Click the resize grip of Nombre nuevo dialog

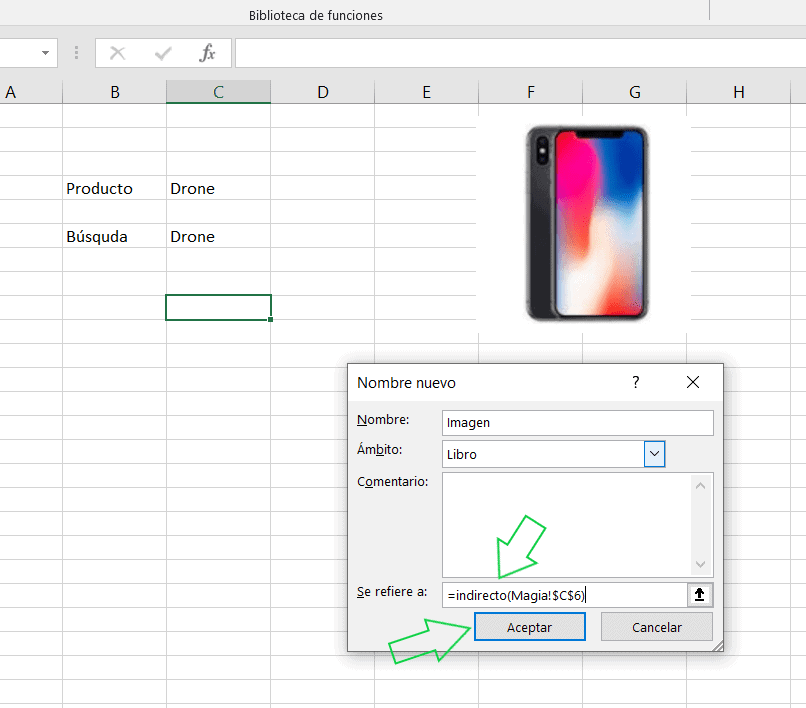(718, 646)
